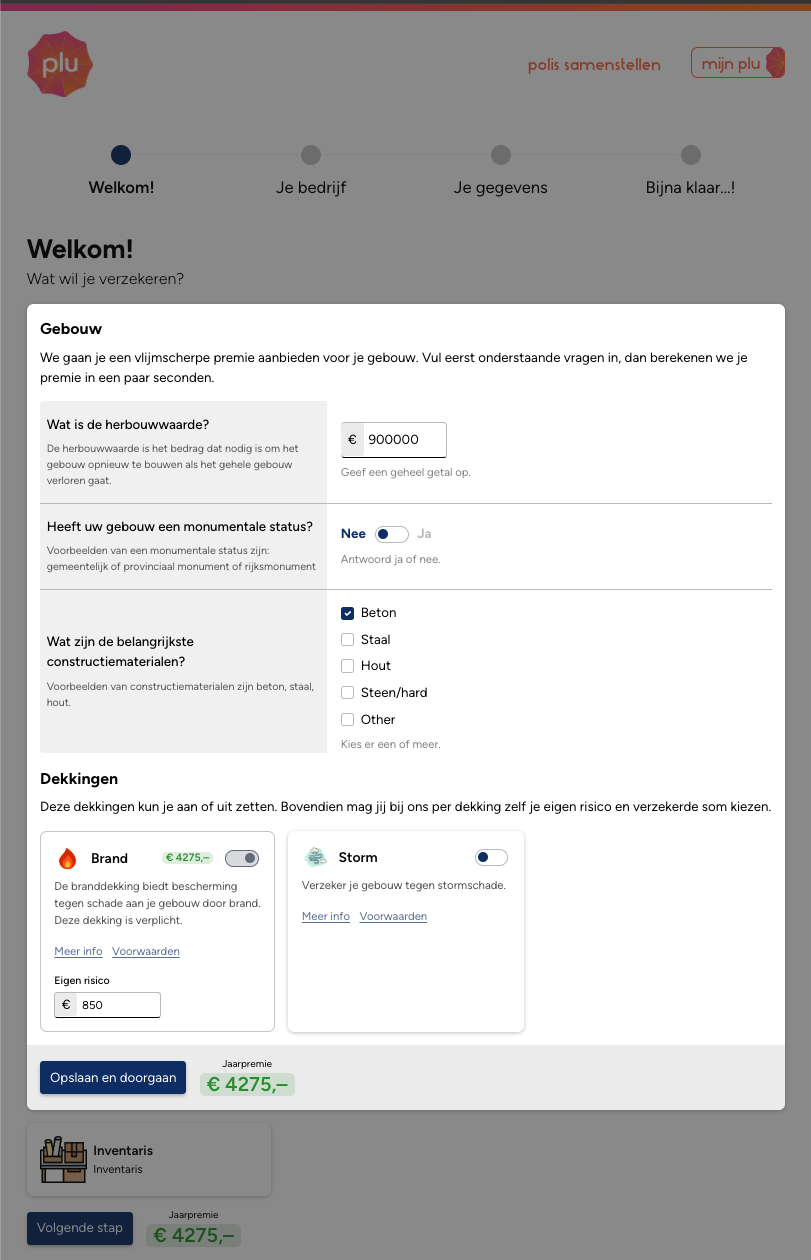Tick the Steen/hard checkbox
The image size is (811, 1260).
pyautogui.click(x=348, y=692)
